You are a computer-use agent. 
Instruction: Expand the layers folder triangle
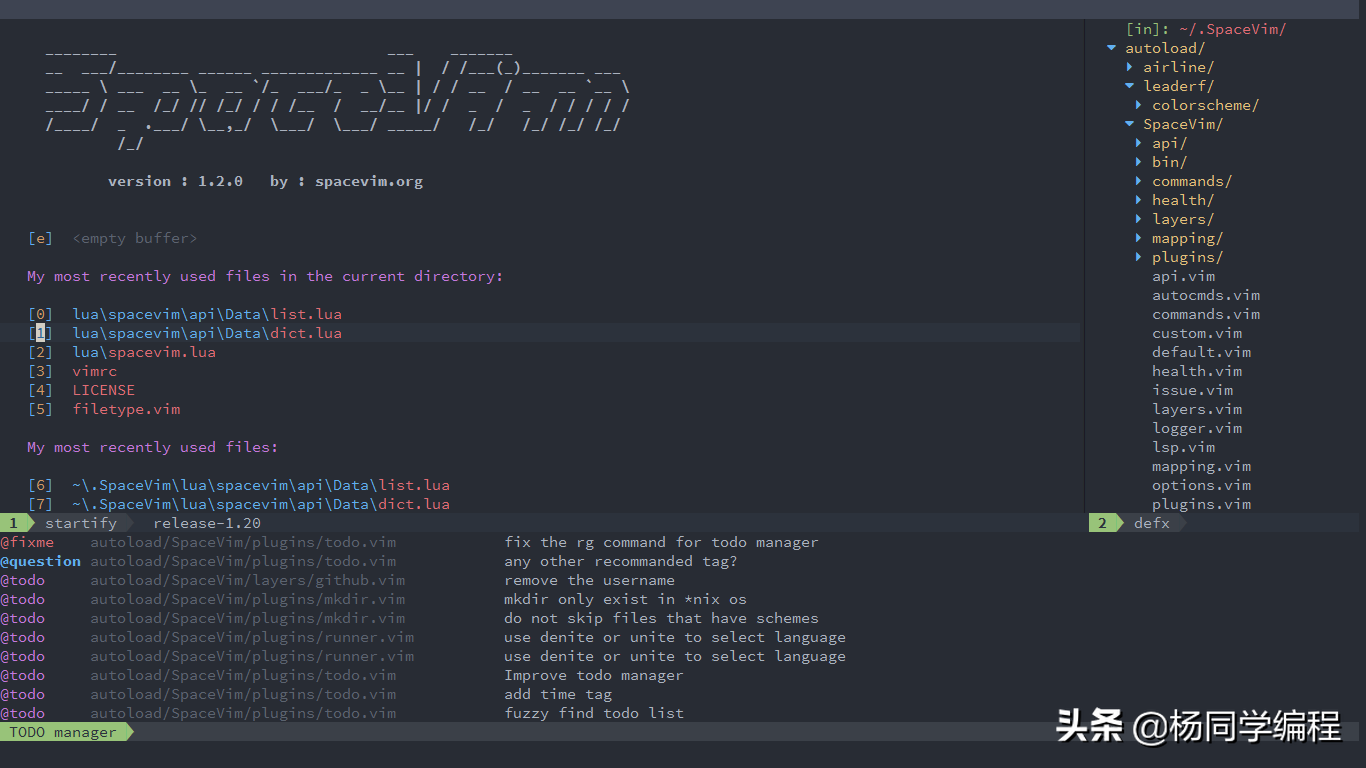coord(1139,219)
